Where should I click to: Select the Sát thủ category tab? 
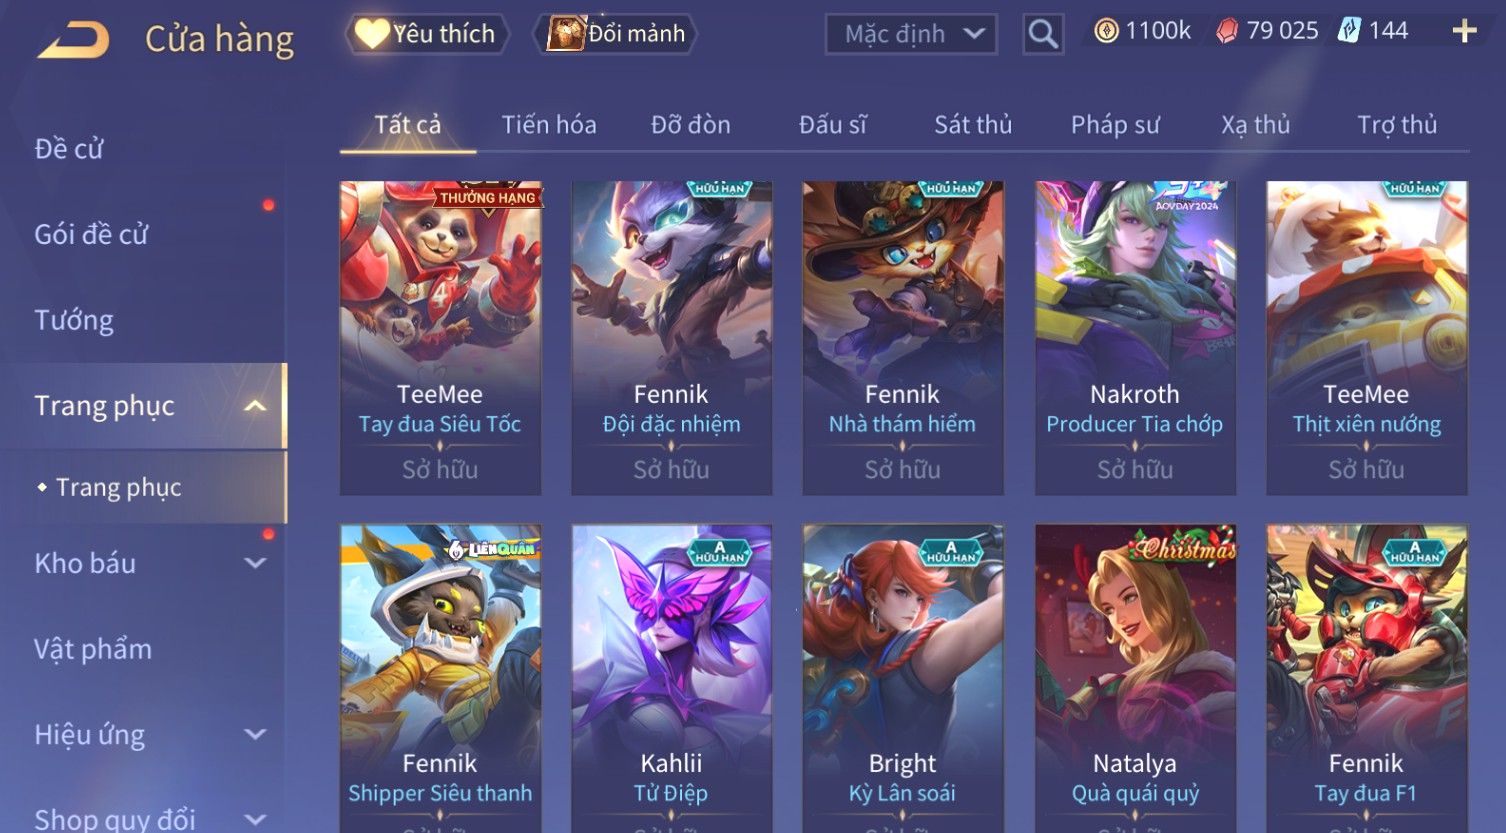coord(973,125)
